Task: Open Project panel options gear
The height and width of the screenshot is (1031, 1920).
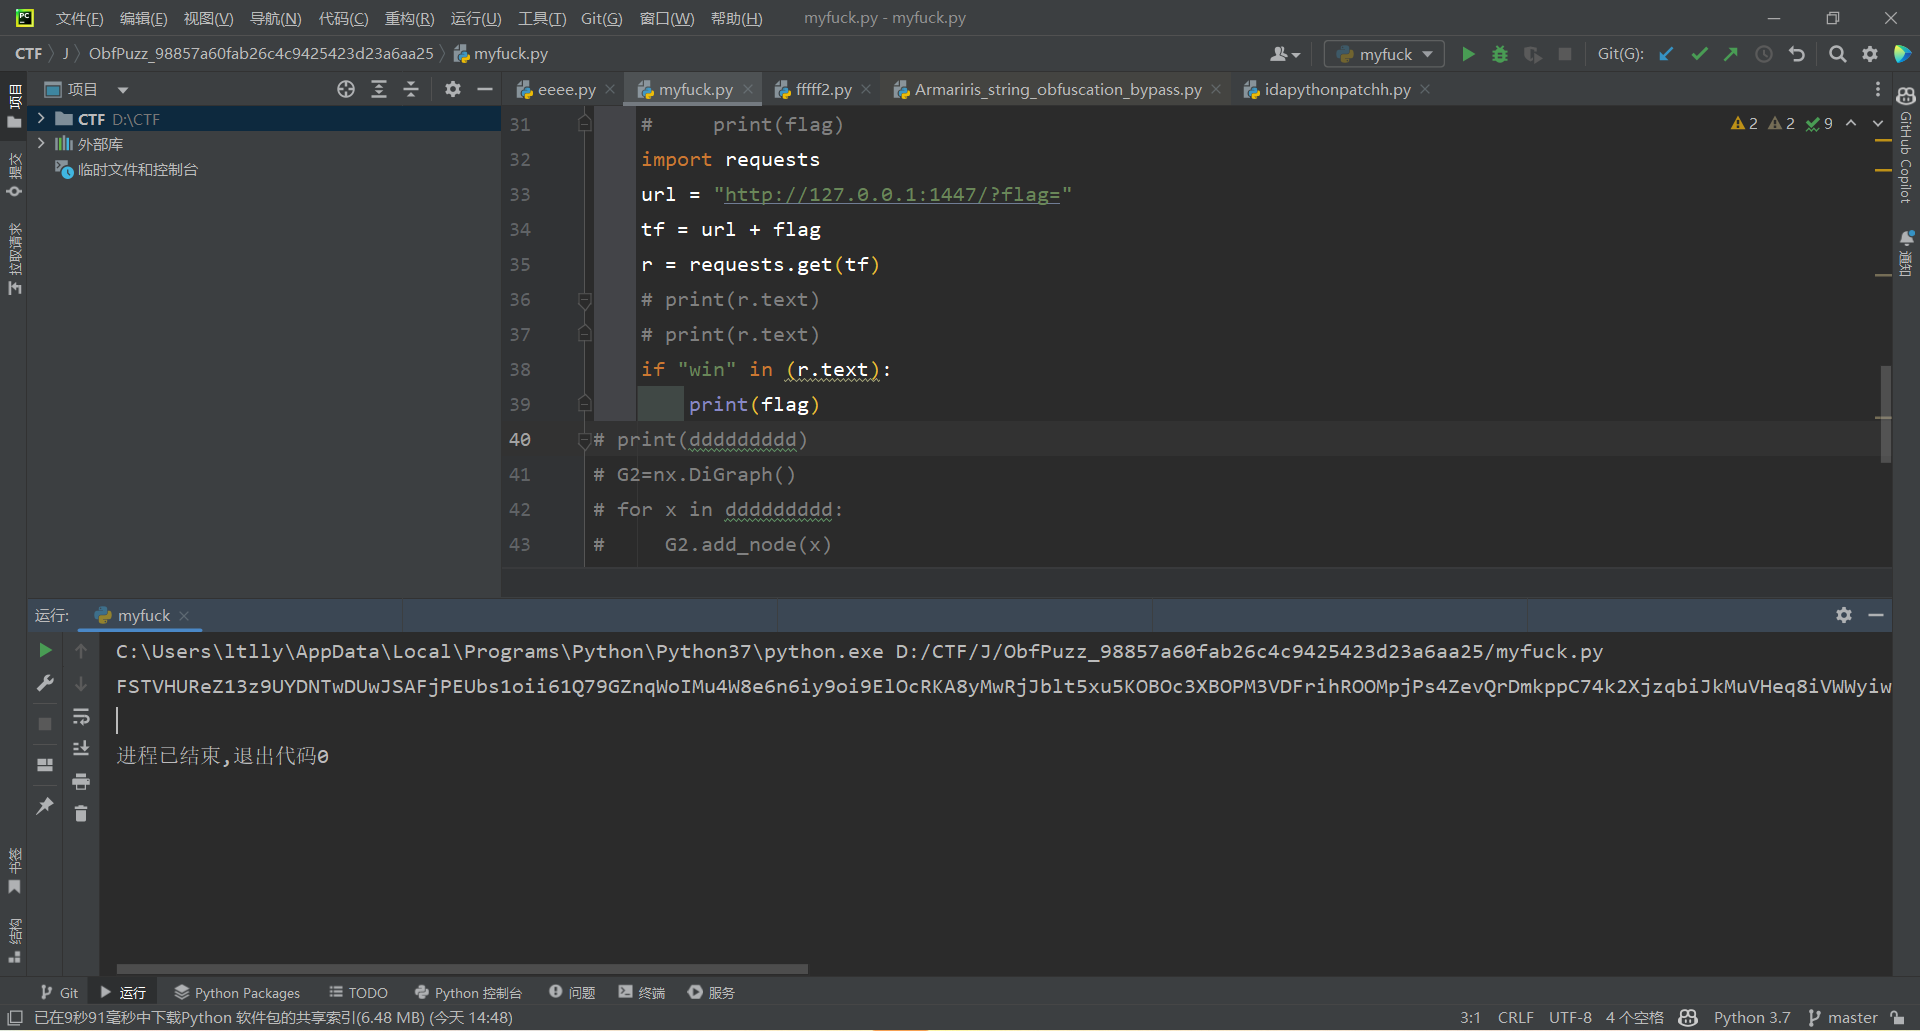Action: click(453, 89)
